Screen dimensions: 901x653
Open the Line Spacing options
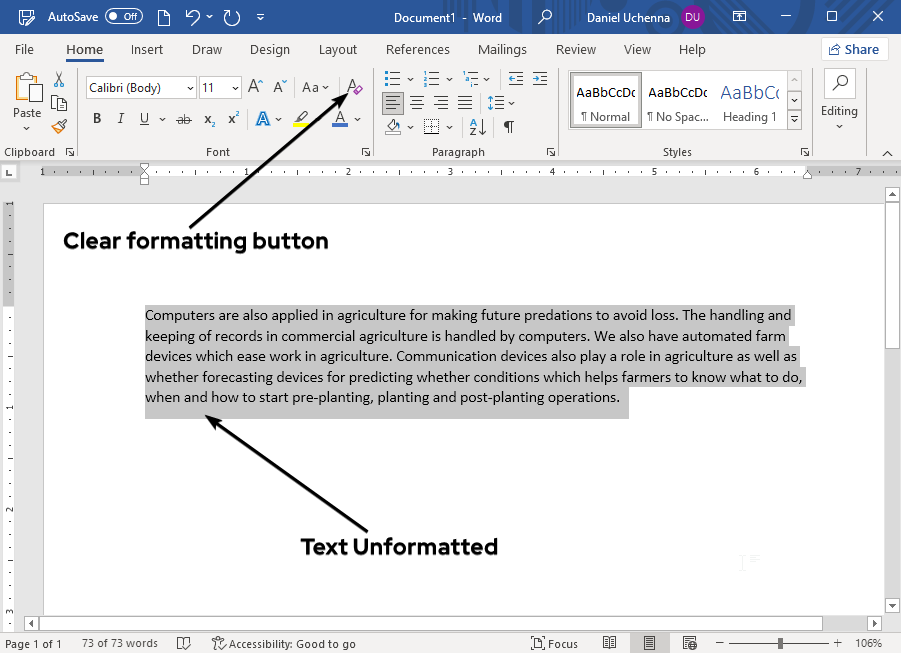(x=501, y=102)
